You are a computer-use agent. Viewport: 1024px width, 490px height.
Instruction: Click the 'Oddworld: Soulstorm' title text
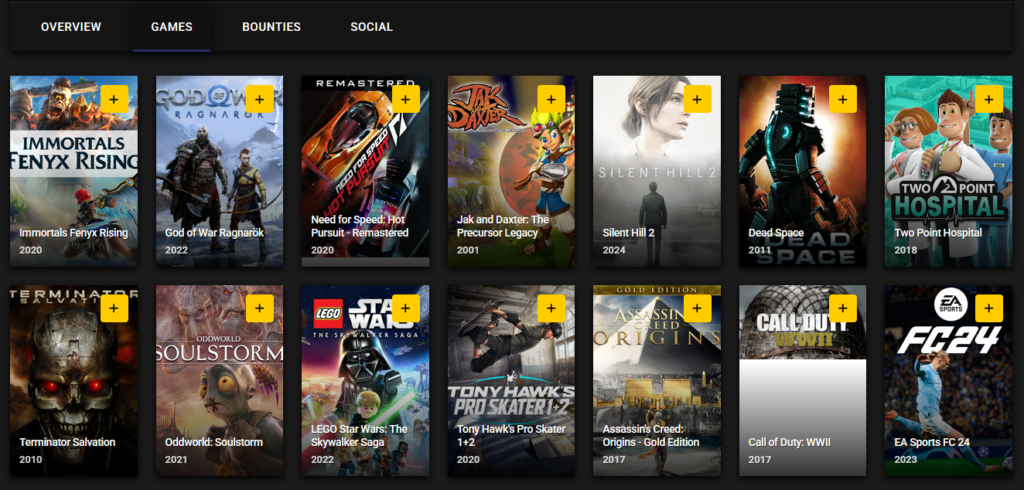214,442
